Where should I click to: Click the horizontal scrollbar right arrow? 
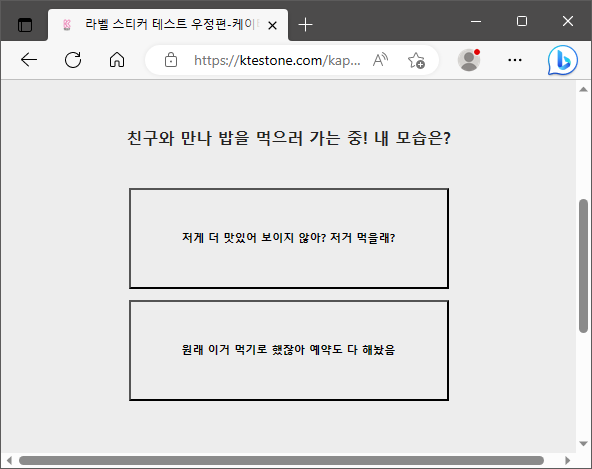567,460
